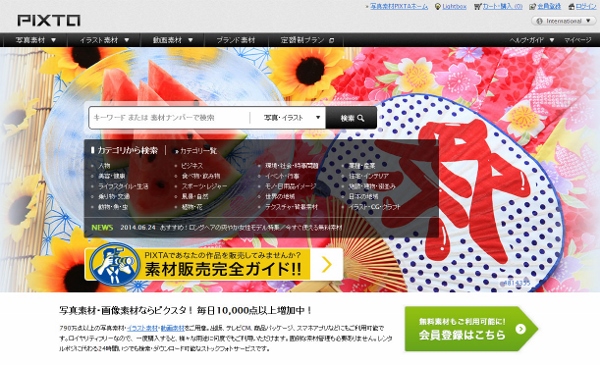The image size is (600, 365).
Task: Focus the keyword search input field
Action: (170, 118)
